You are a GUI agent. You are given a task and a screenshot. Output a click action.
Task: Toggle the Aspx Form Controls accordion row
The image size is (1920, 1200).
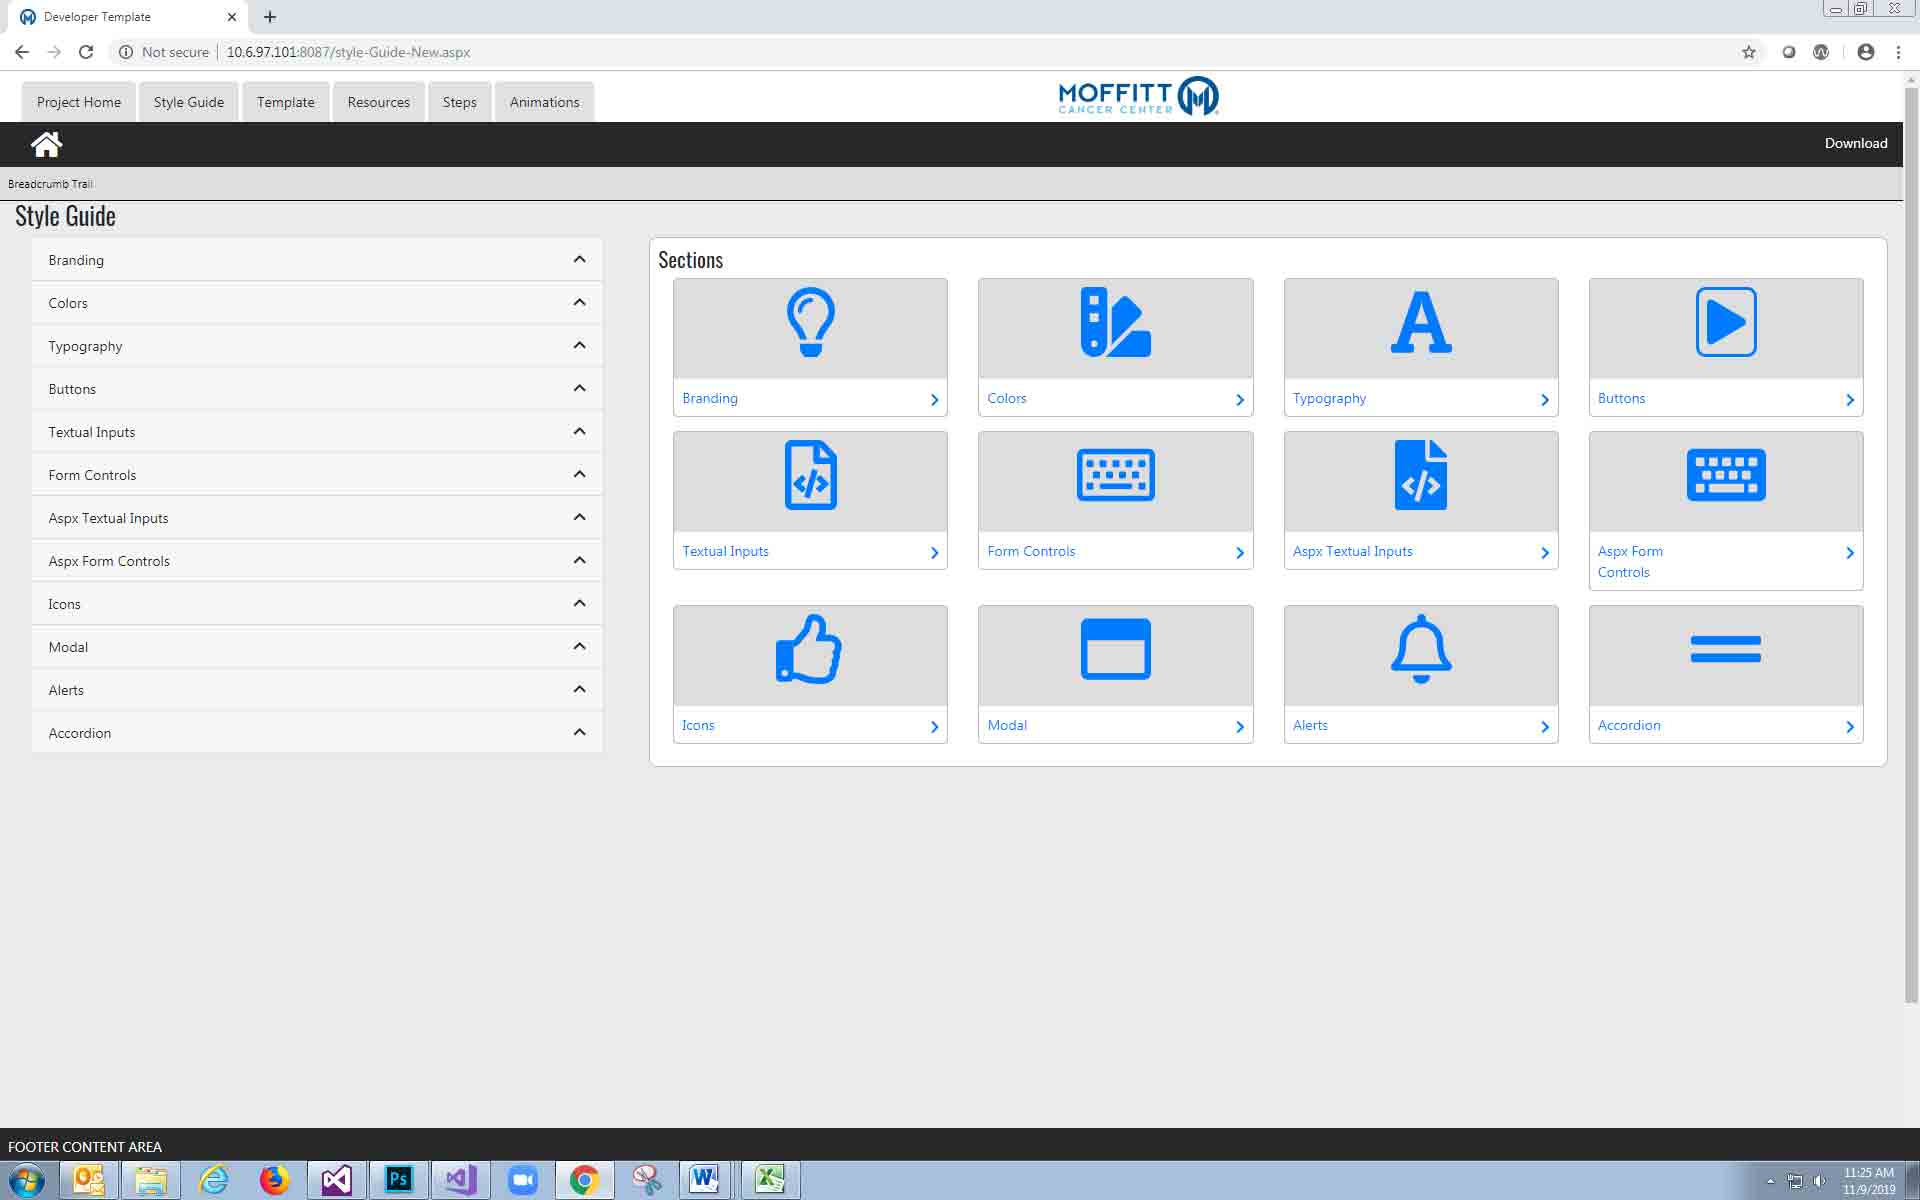pos(579,561)
